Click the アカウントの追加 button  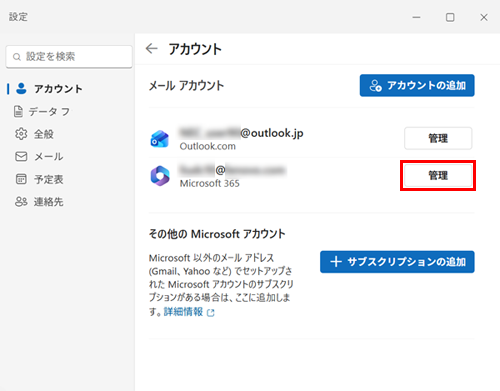(417, 85)
